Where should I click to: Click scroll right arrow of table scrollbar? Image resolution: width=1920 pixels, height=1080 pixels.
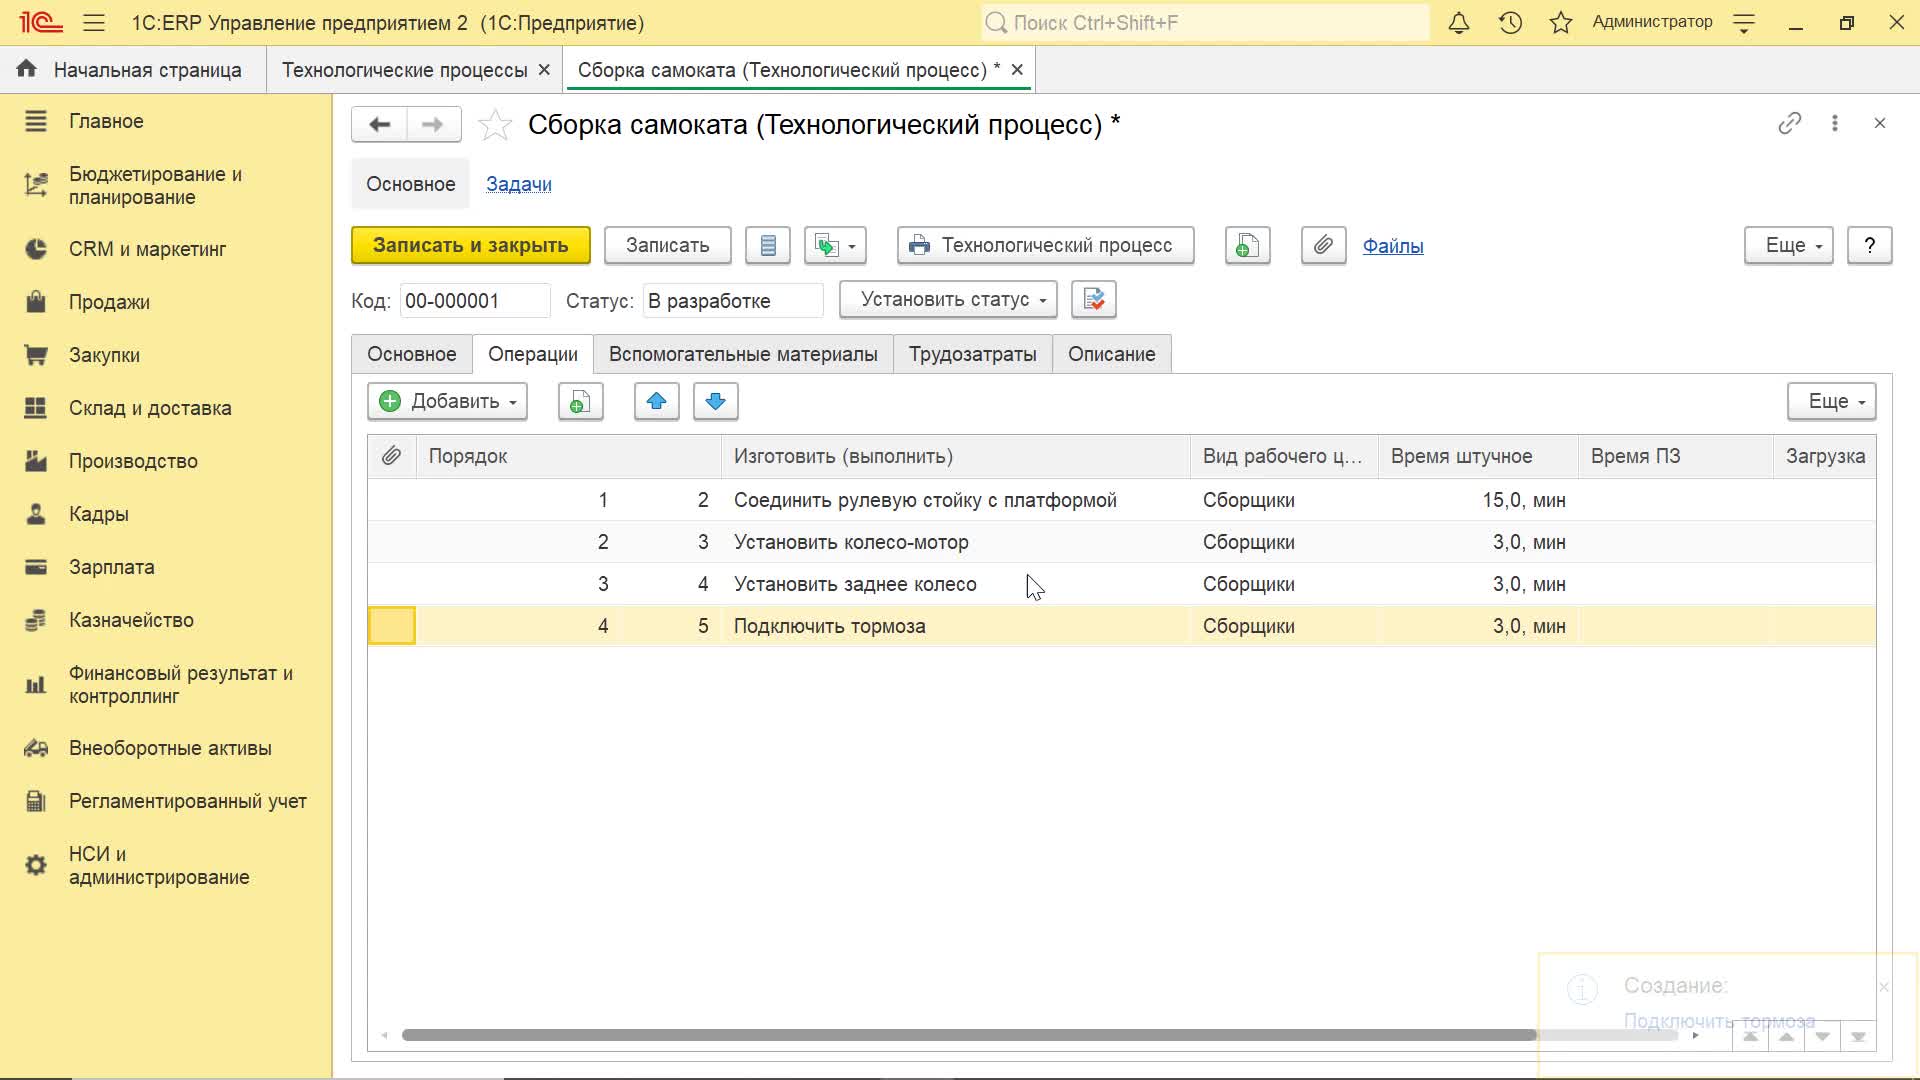coord(1696,1036)
